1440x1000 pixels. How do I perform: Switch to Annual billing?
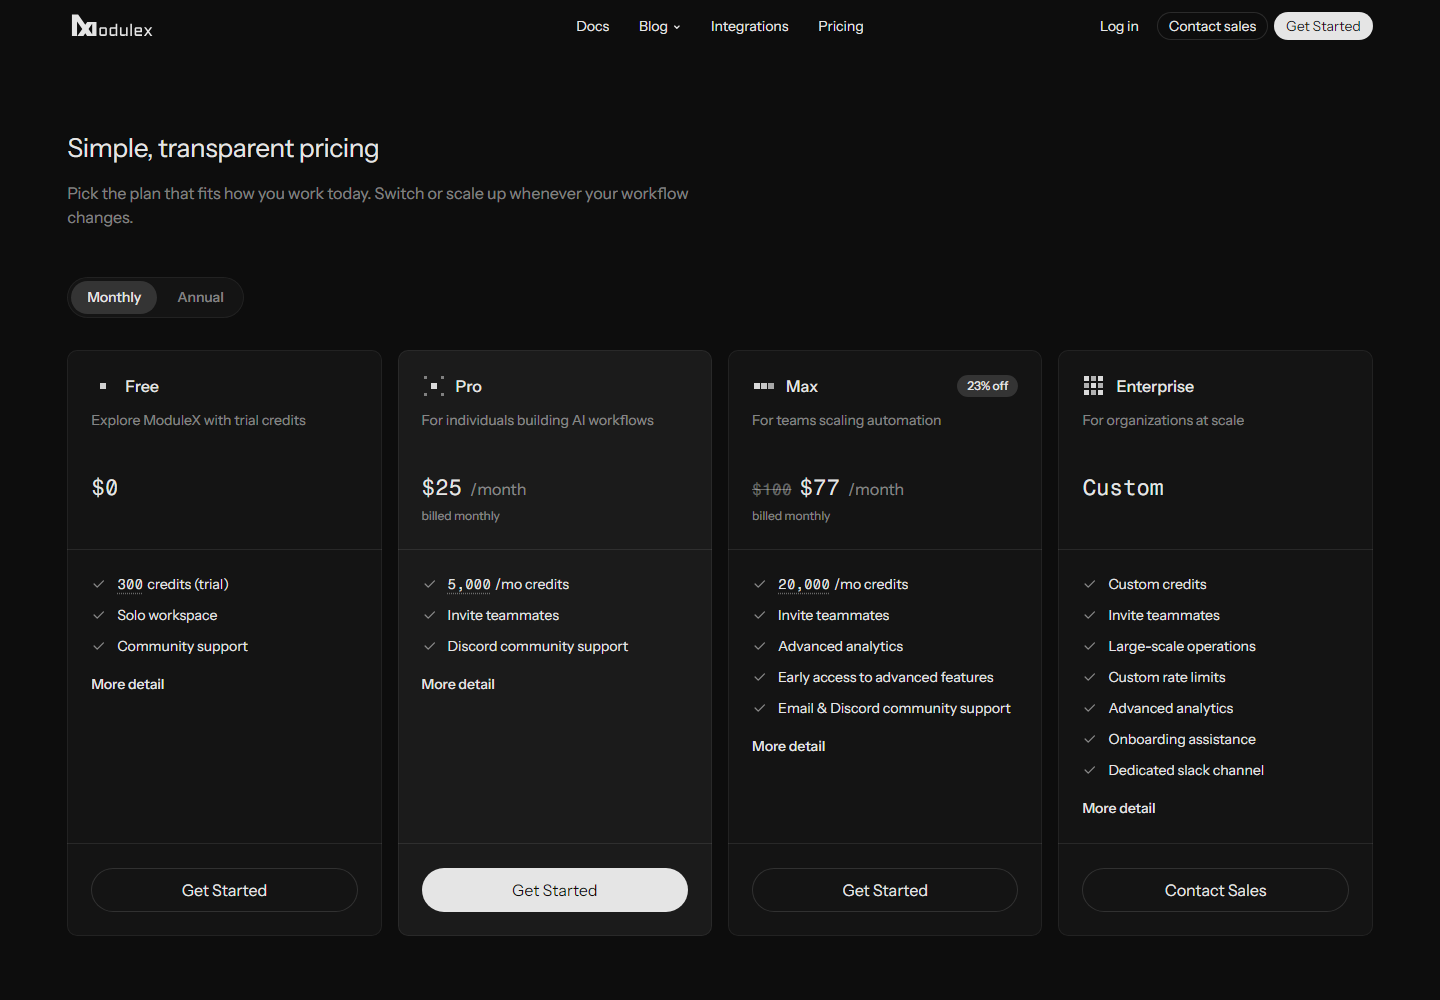click(201, 297)
